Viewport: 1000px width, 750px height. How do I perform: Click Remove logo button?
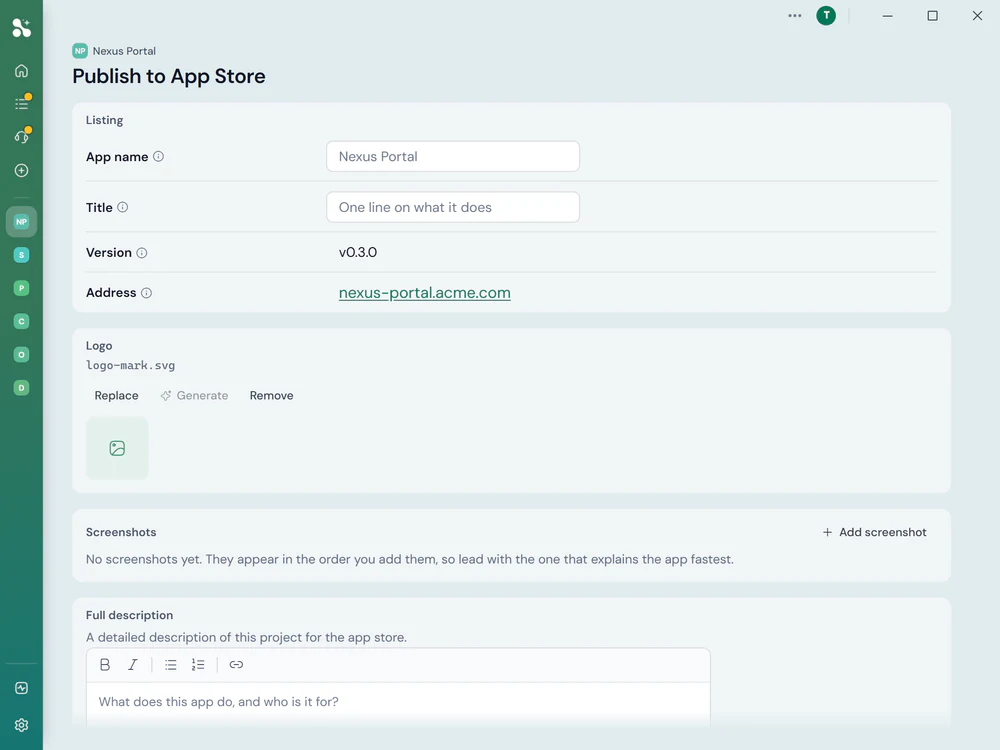272,395
